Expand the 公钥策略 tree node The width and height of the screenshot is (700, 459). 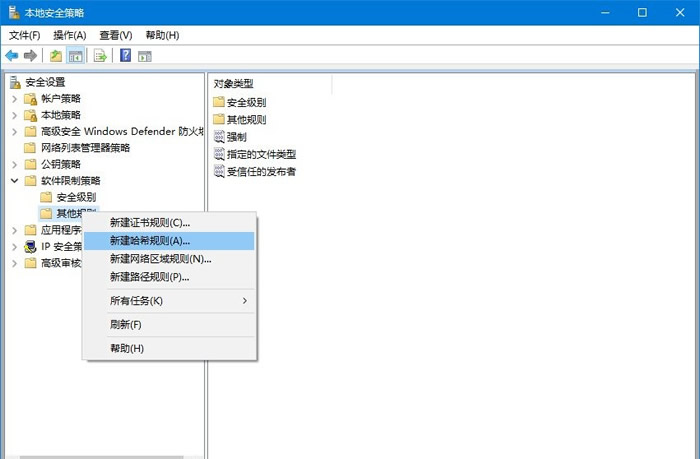(x=14, y=164)
